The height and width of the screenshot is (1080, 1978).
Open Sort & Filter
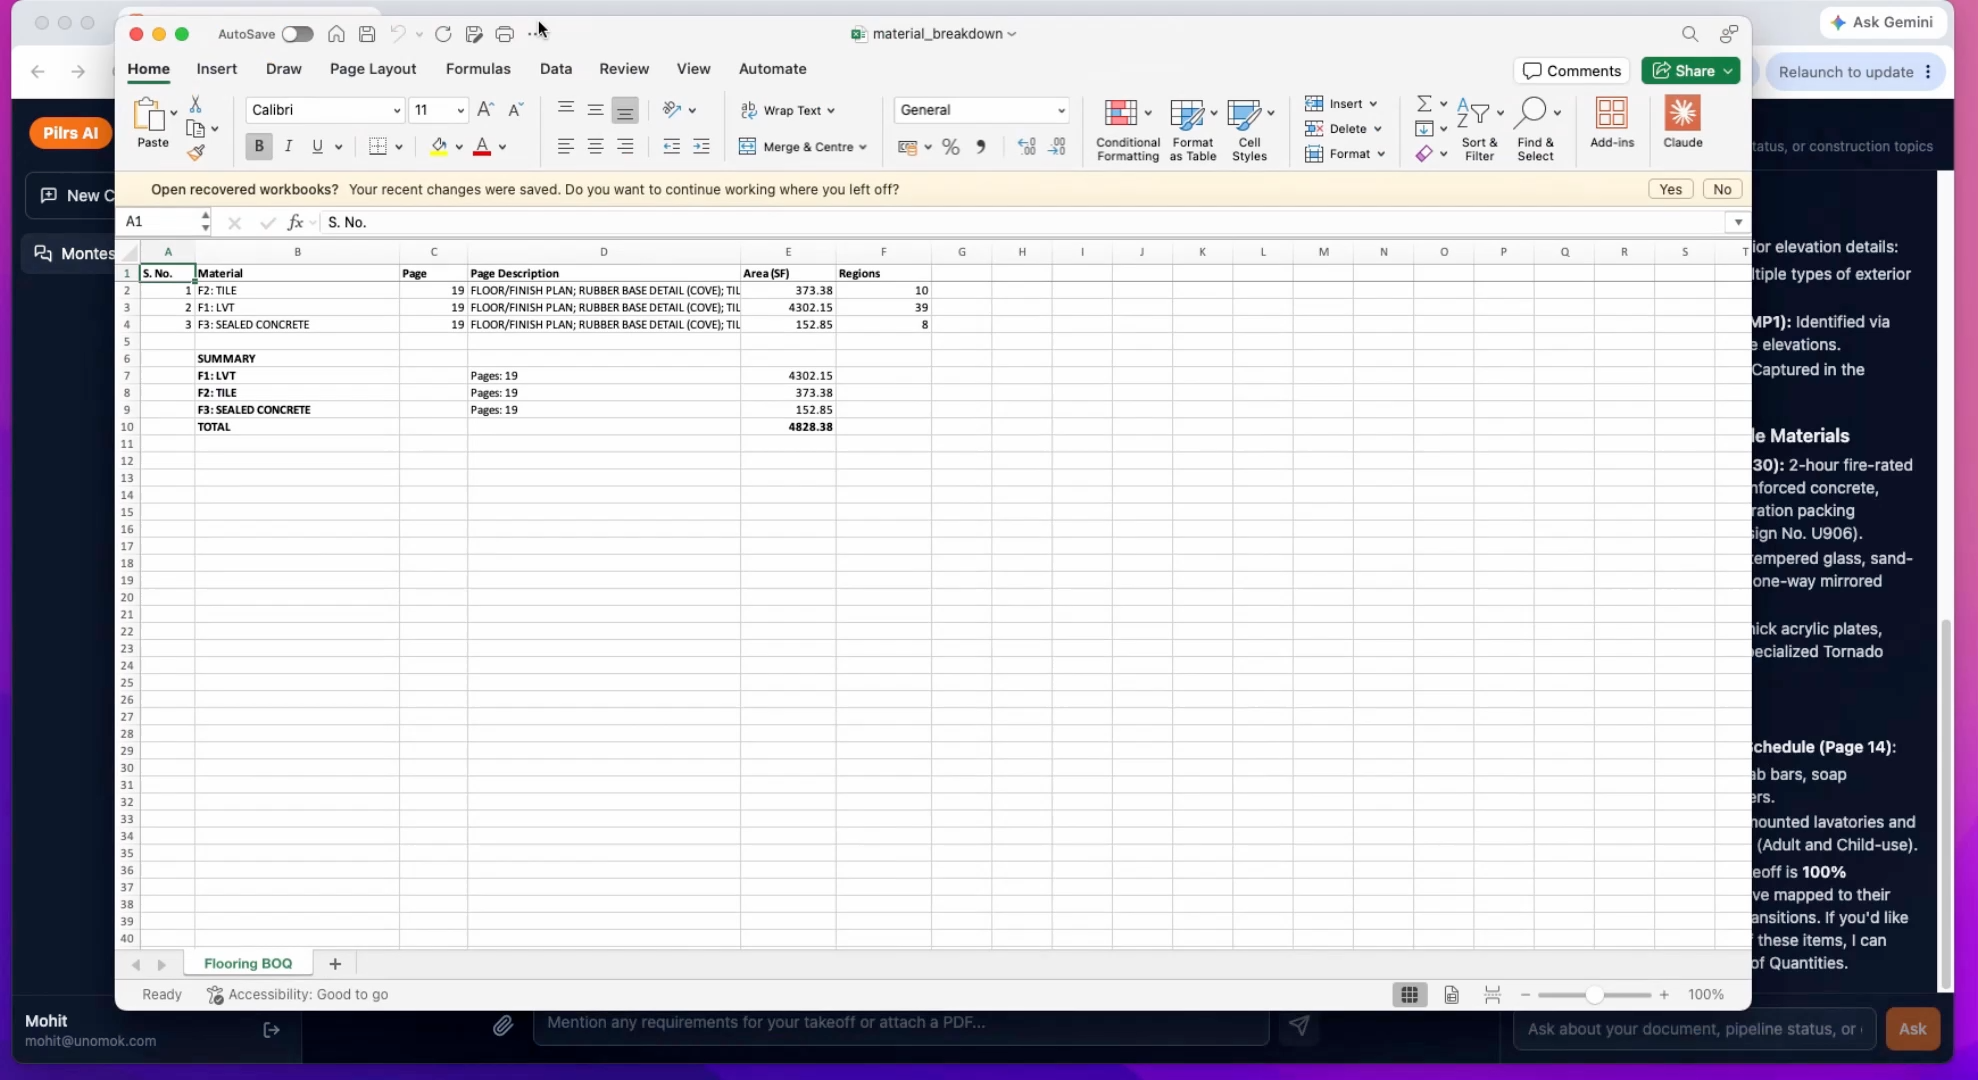[1479, 130]
